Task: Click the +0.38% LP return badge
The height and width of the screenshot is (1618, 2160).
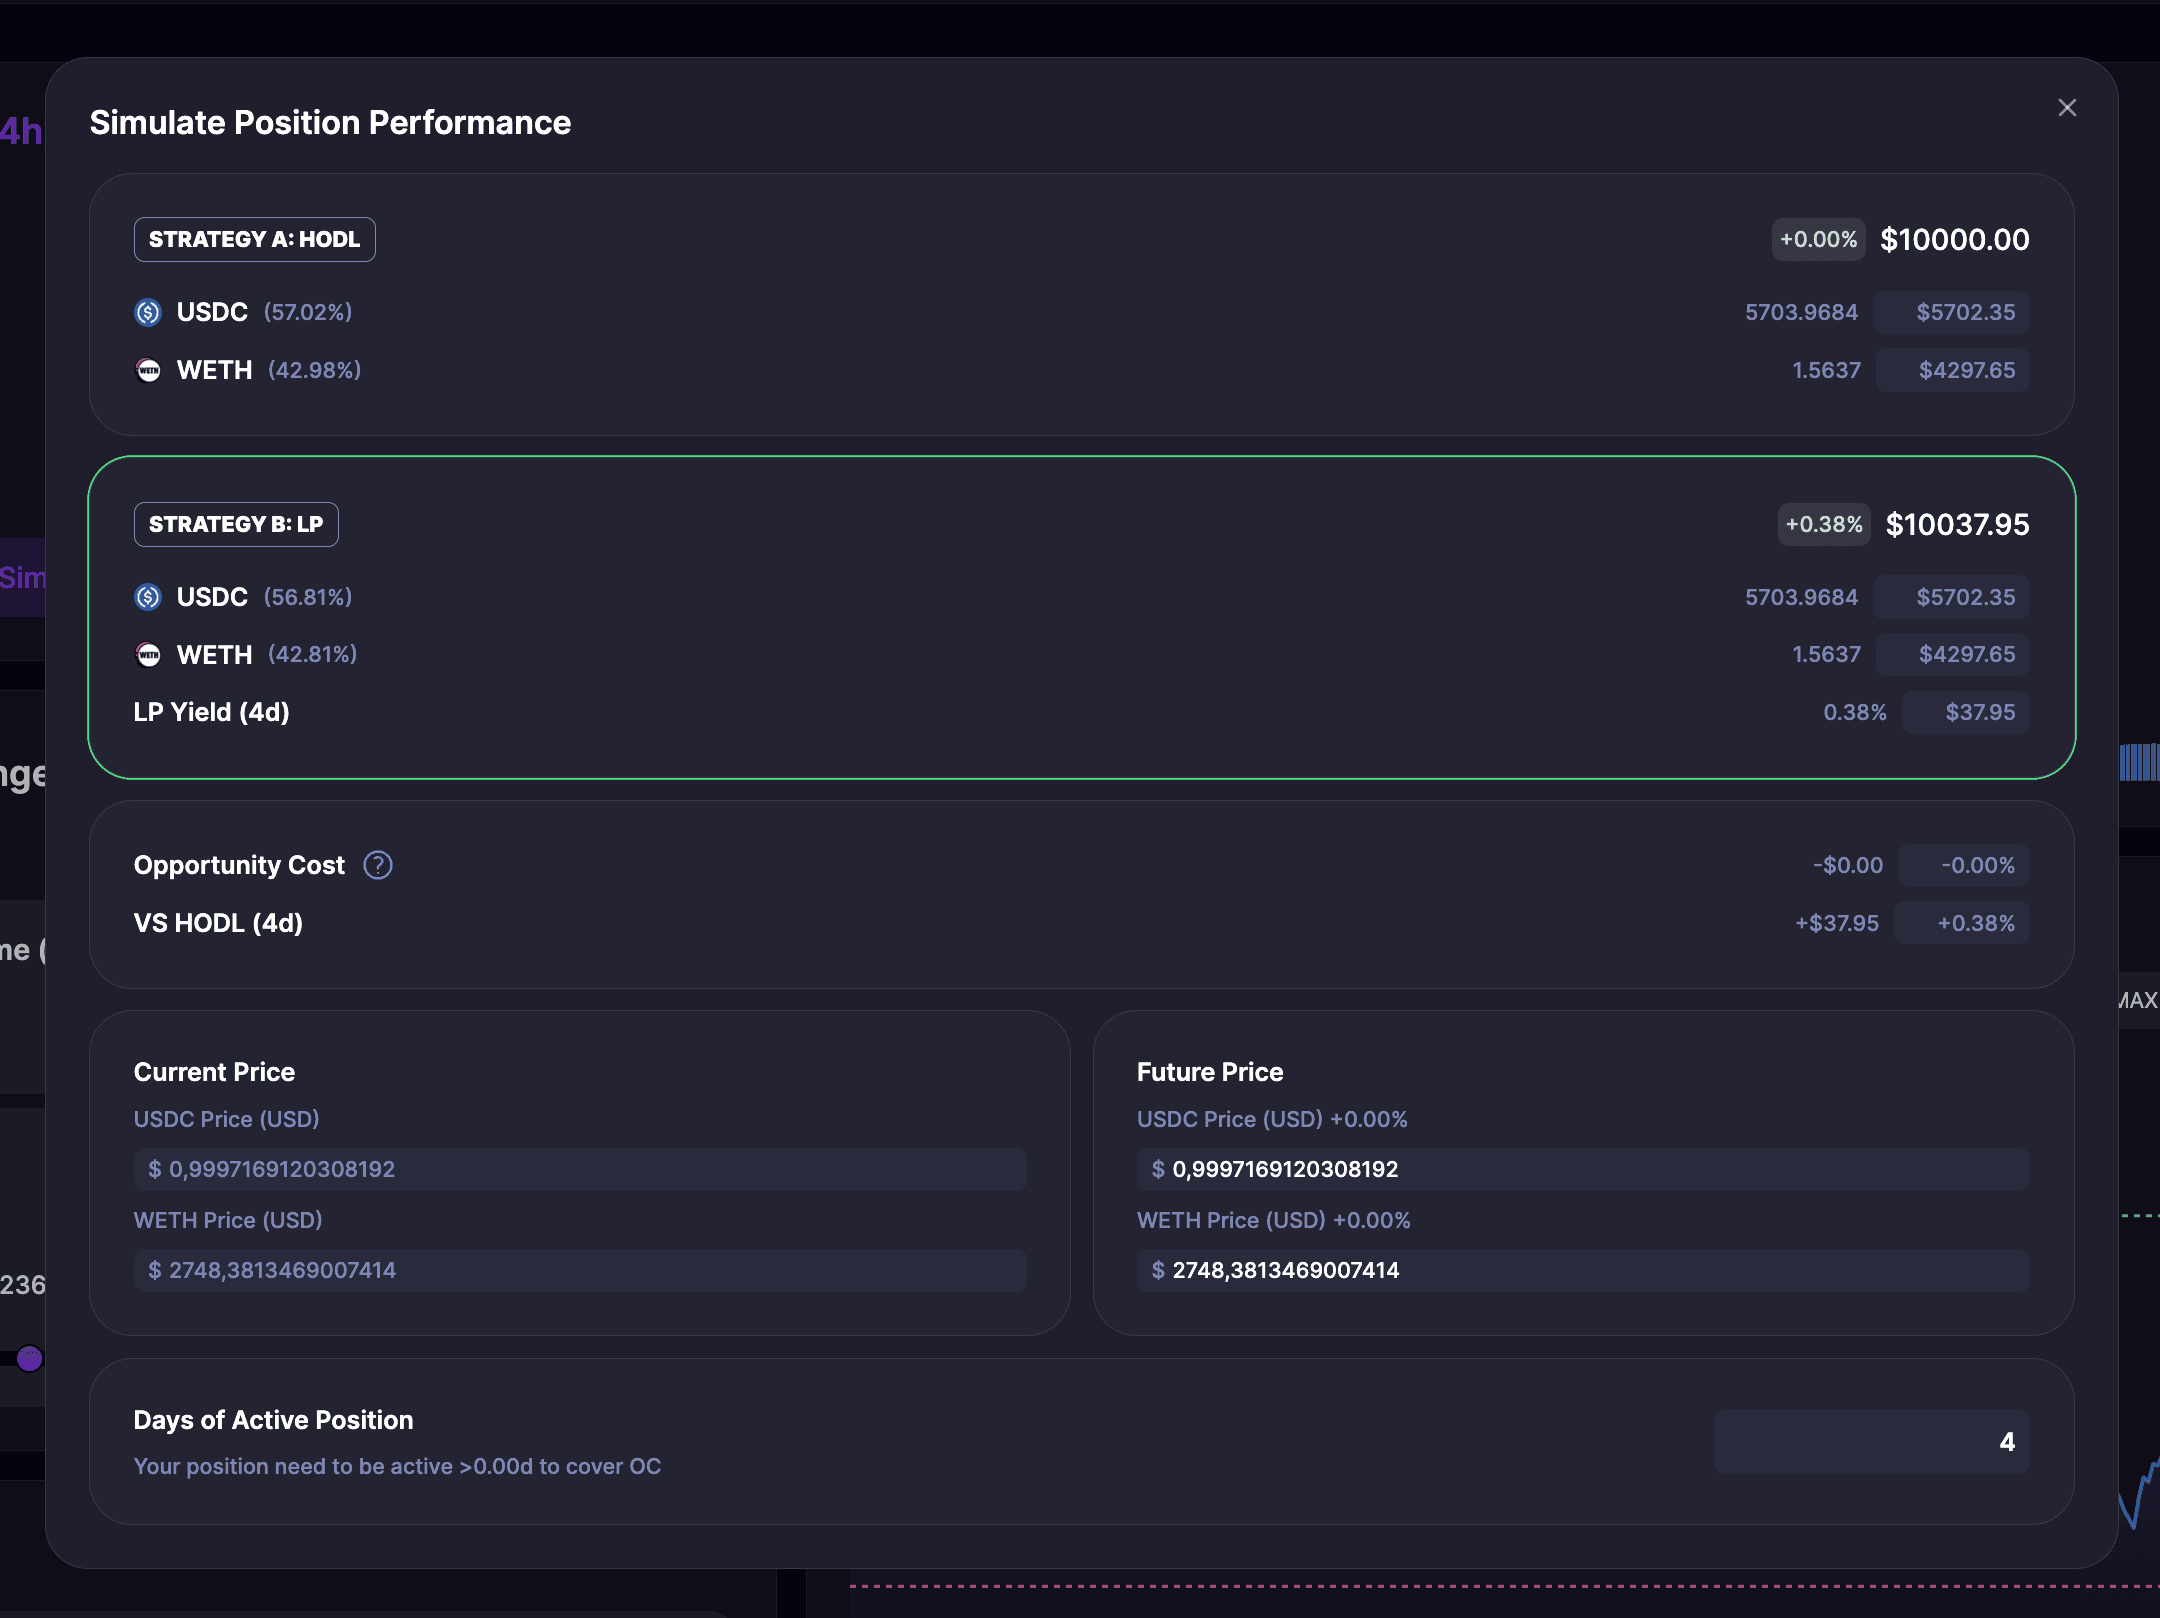Action: tap(1823, 525)
